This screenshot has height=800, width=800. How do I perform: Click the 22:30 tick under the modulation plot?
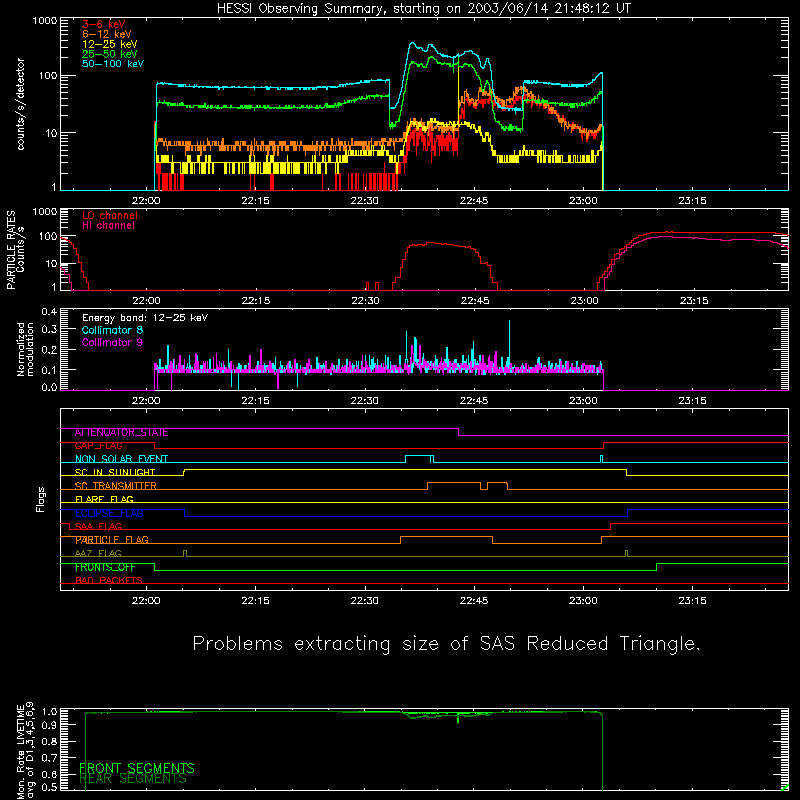click(365, 401)
